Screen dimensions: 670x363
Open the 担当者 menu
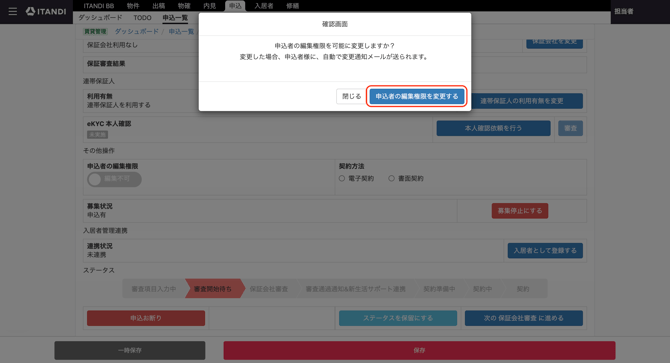tap(624, 12)
